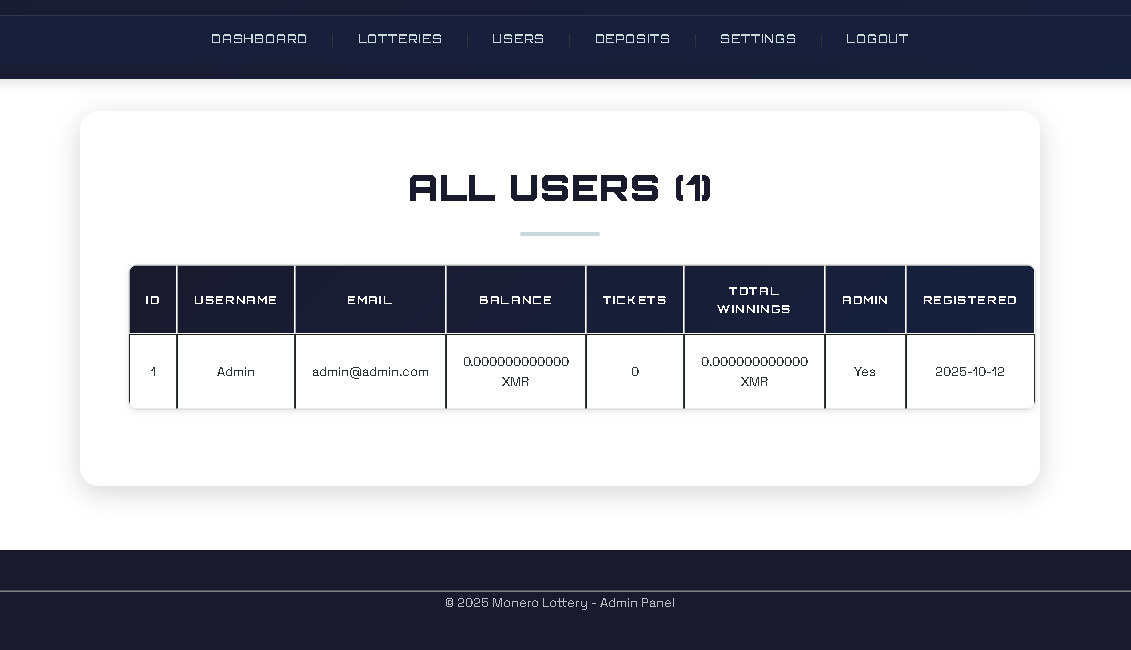Click the Tickets column header
Viewport: 1131px width, 650px height.
[635, 300]
